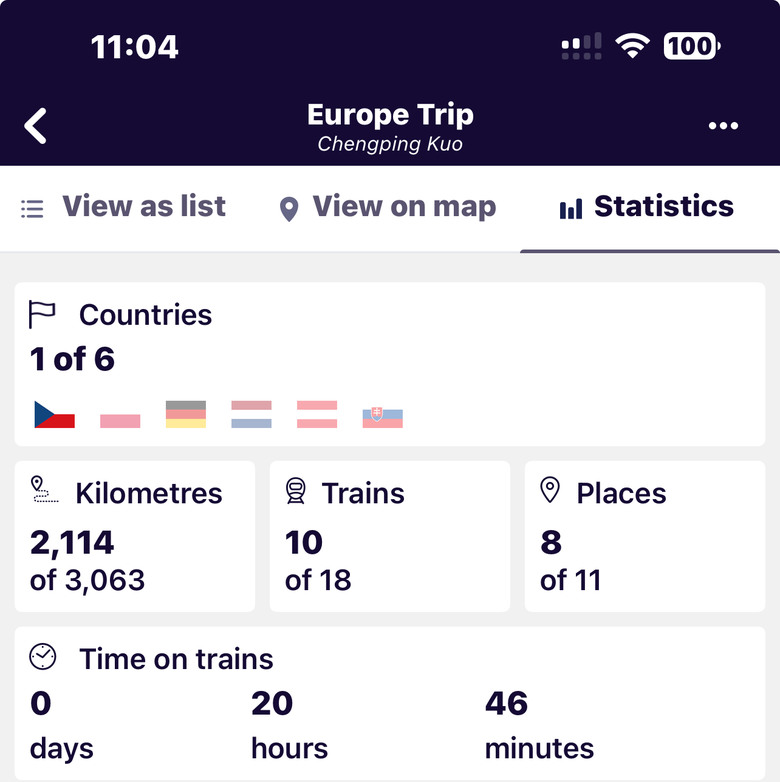Tap the German flag icon
This screenshot has width=780, height=782.
(186, 414)
